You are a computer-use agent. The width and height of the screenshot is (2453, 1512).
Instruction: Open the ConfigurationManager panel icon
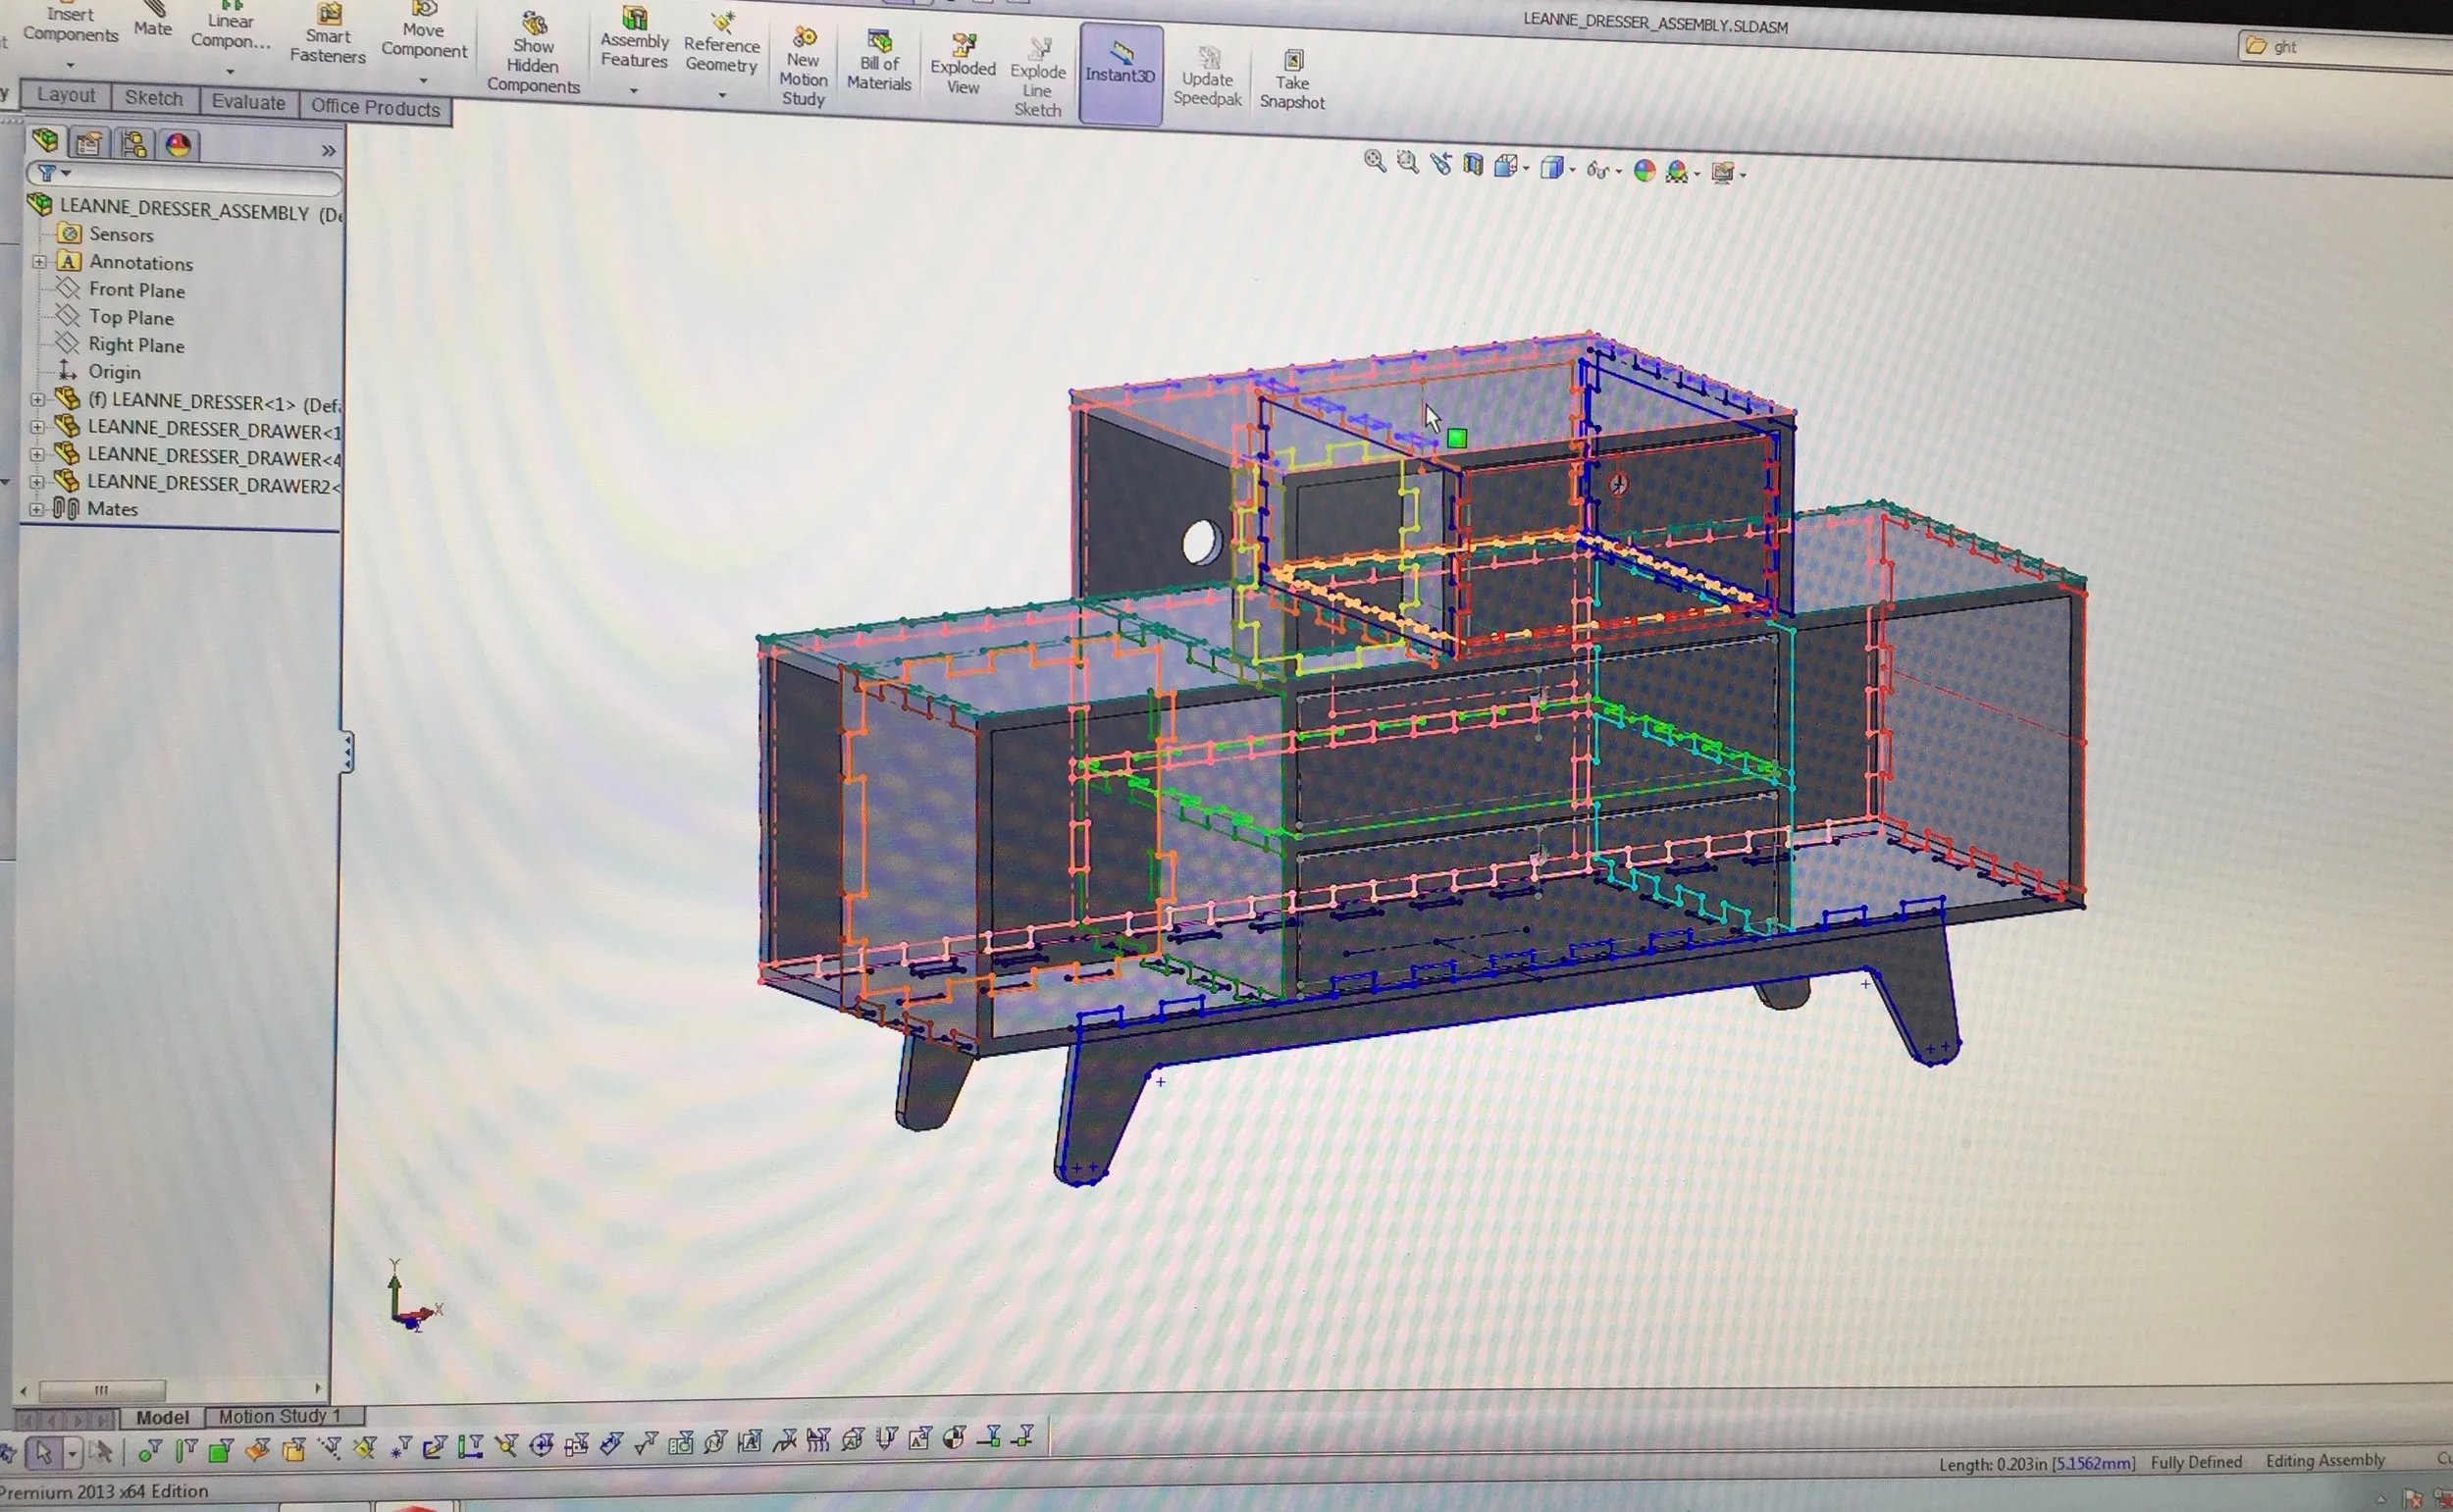coord(133,144)
